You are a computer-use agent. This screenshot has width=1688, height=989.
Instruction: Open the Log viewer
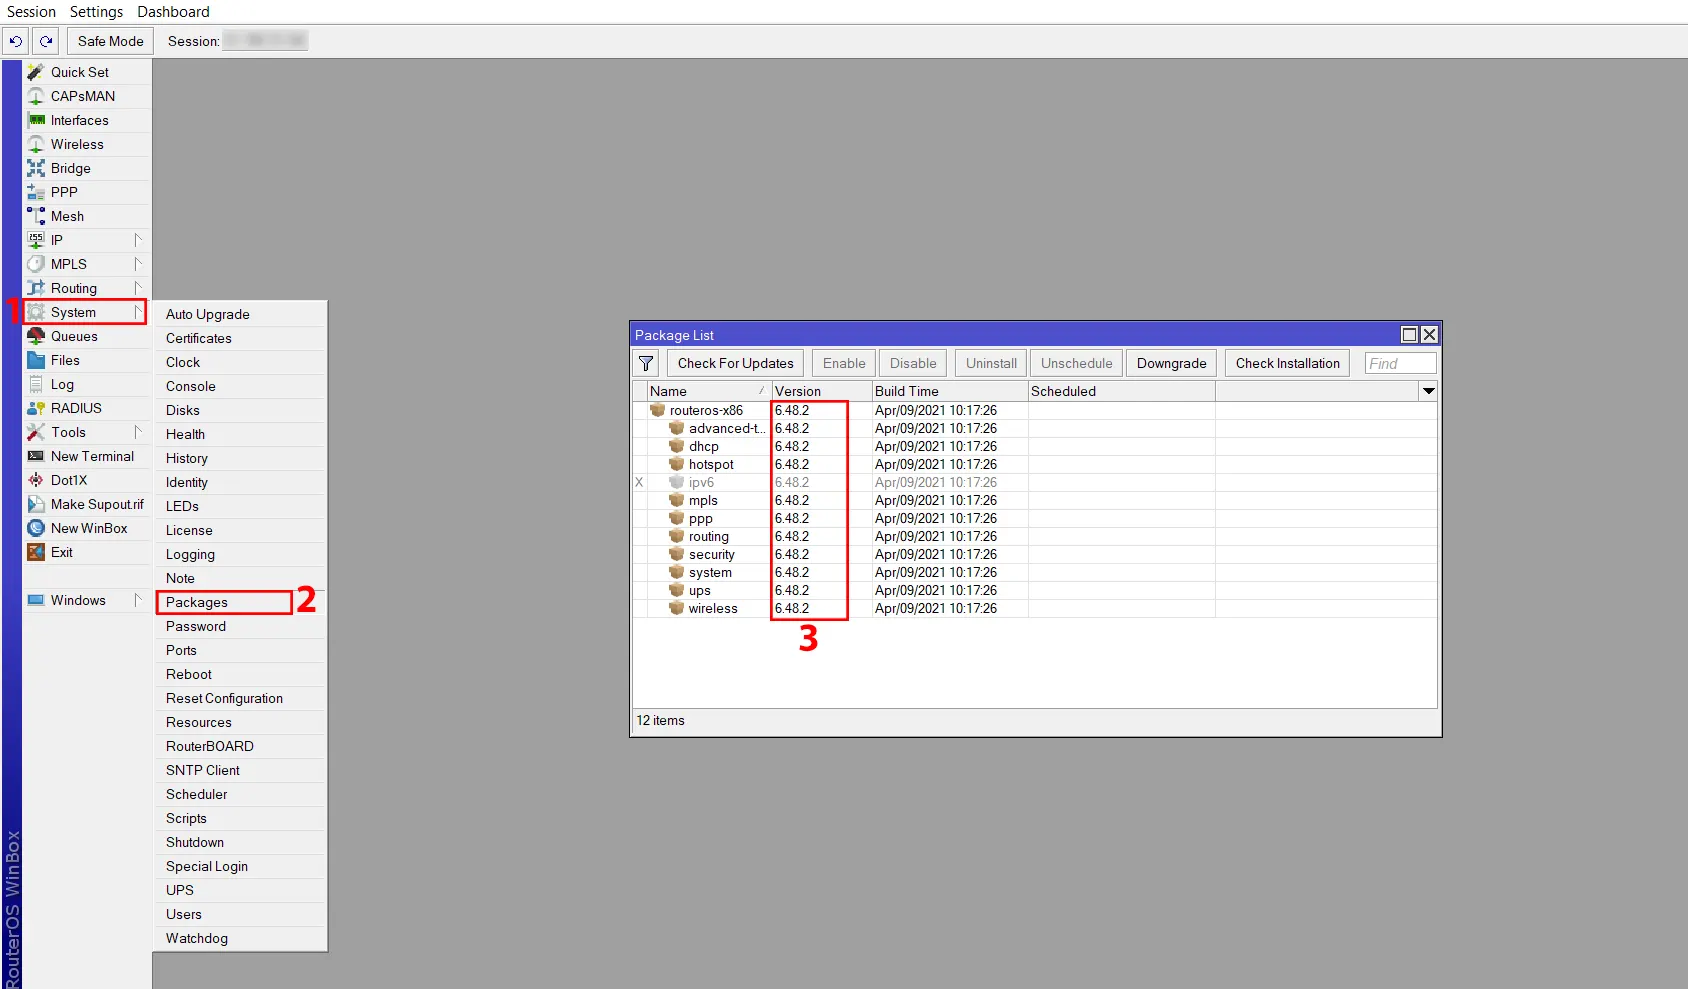pyautogui.click(x=60, y=384)
